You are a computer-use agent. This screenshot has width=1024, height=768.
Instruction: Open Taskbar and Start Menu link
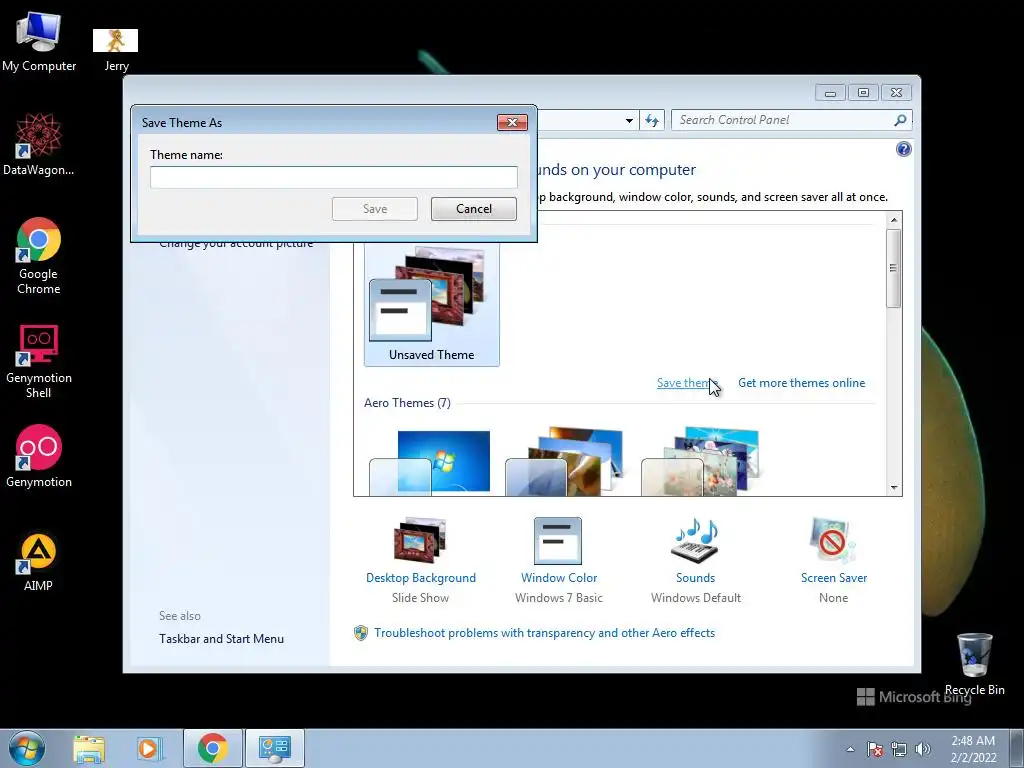221,639
